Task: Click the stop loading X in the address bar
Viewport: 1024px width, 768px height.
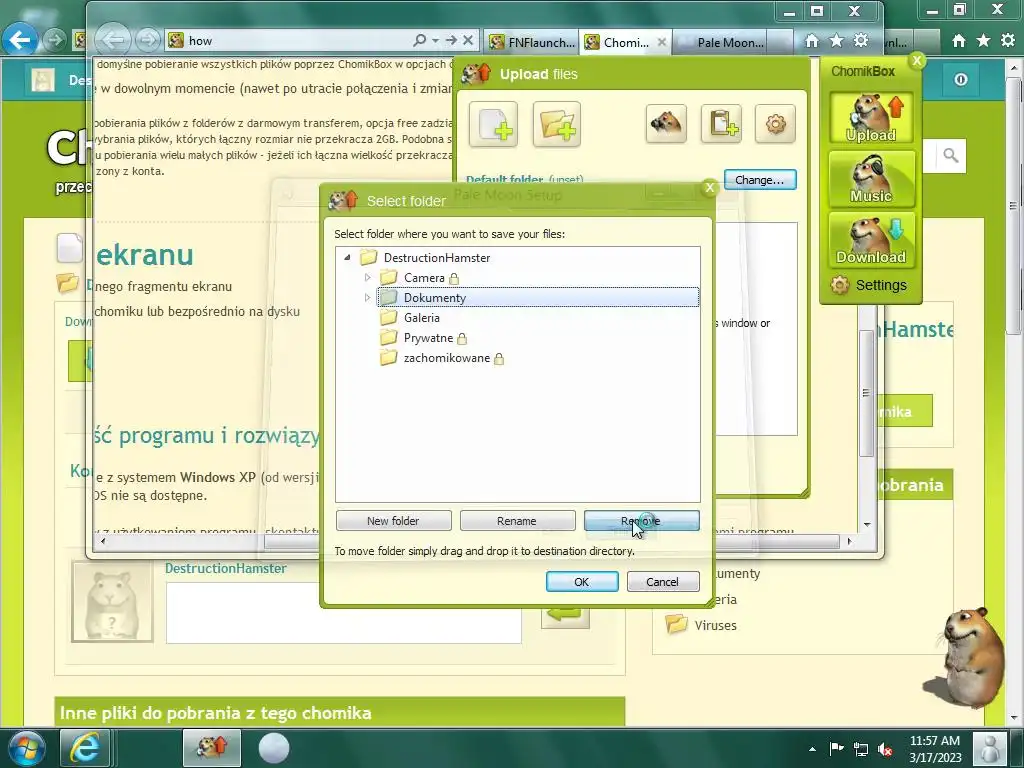Action: tap(468, 40)
